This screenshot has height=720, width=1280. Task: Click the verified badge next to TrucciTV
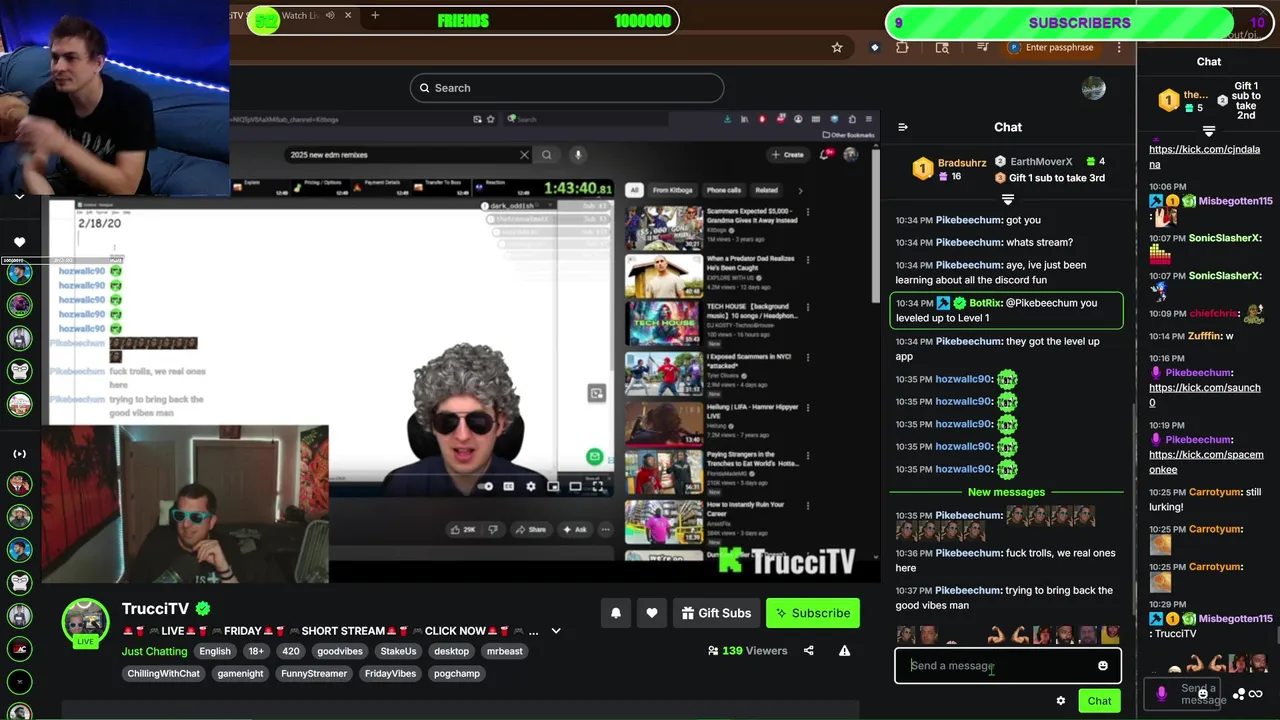tap(203, 609)
